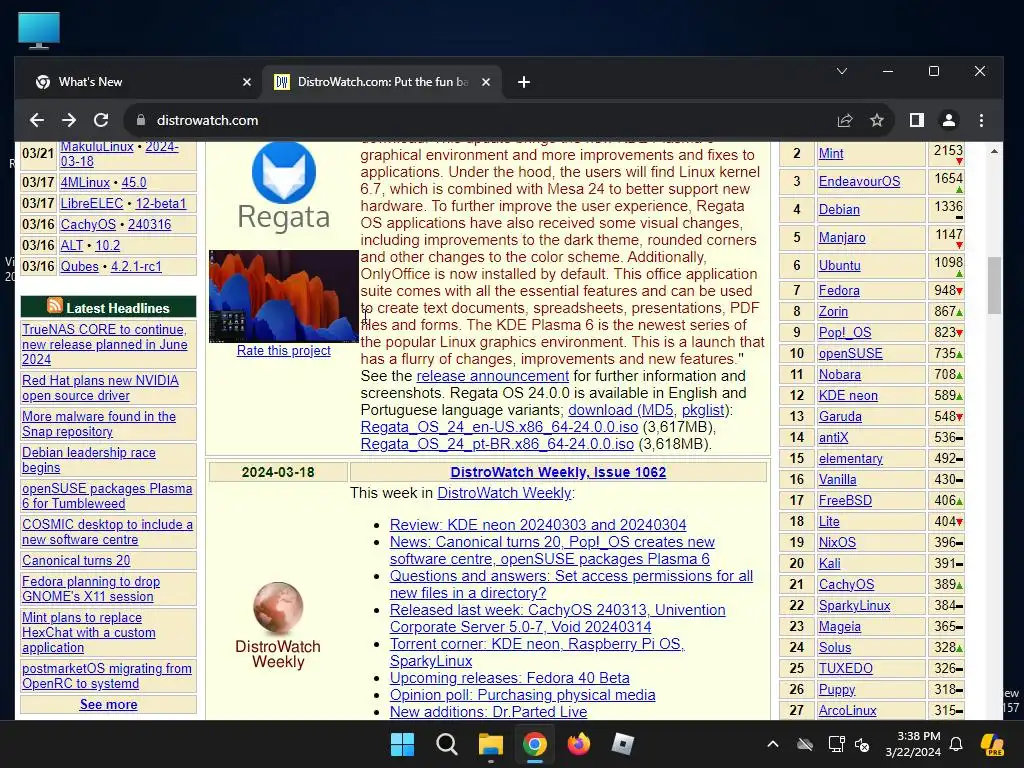
Task: Expand the tab search chevron
Action: 842,71
